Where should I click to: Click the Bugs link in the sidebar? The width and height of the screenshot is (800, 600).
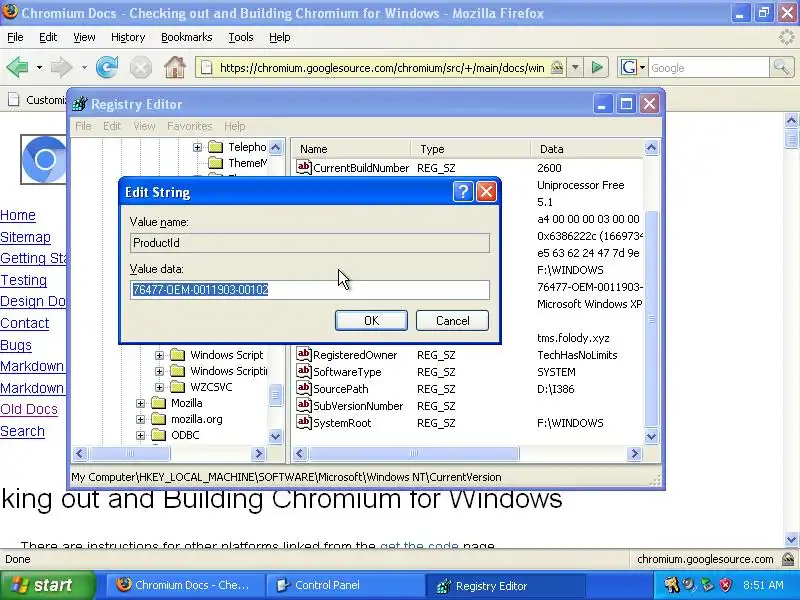pos(16,345)
